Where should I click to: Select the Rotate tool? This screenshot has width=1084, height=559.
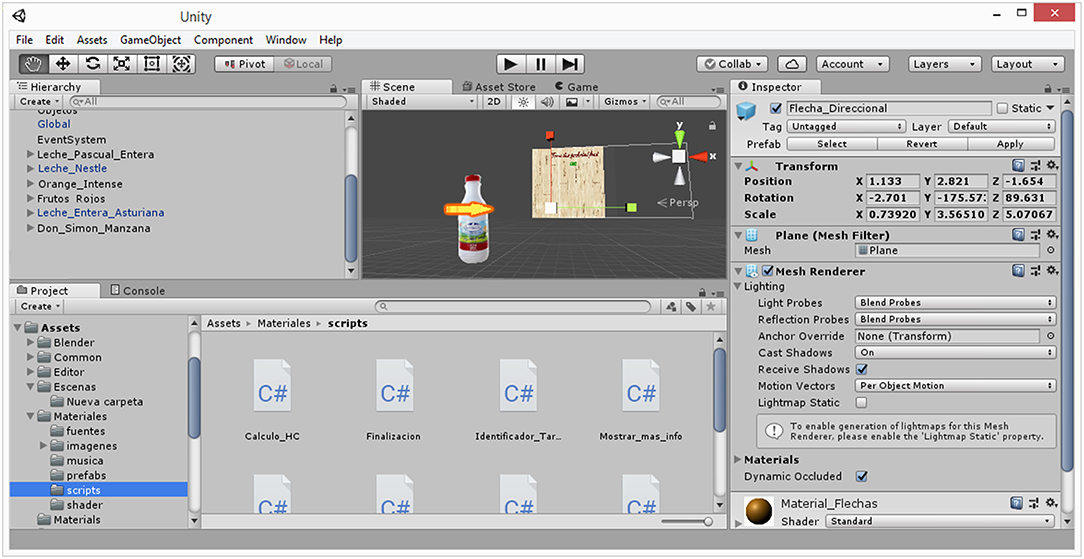pyautogui.click(x=93, y=64)
